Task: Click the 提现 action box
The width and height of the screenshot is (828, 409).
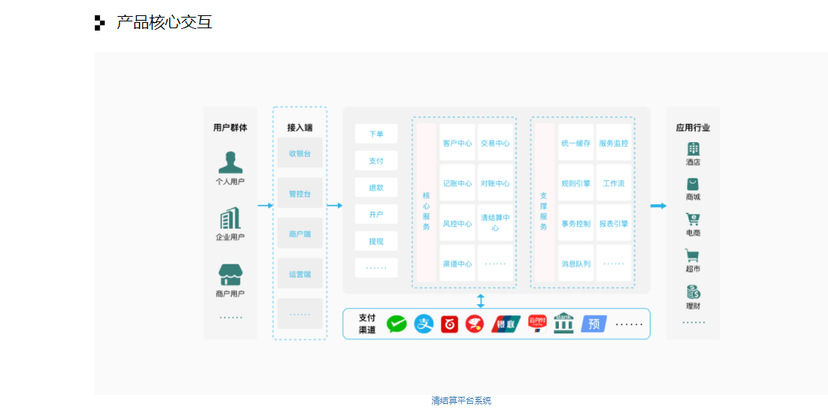Action: tap(376, 241)
